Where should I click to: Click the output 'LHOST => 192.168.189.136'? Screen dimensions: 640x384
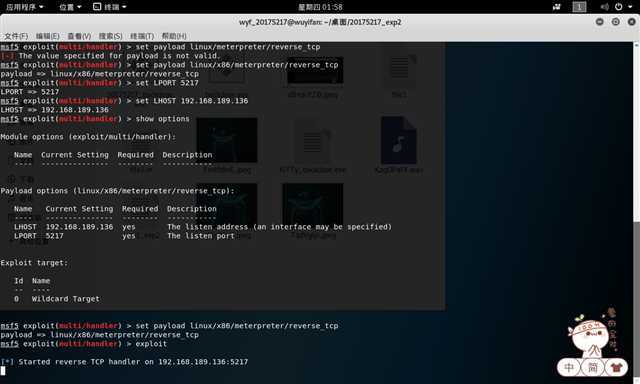point(55,110)
